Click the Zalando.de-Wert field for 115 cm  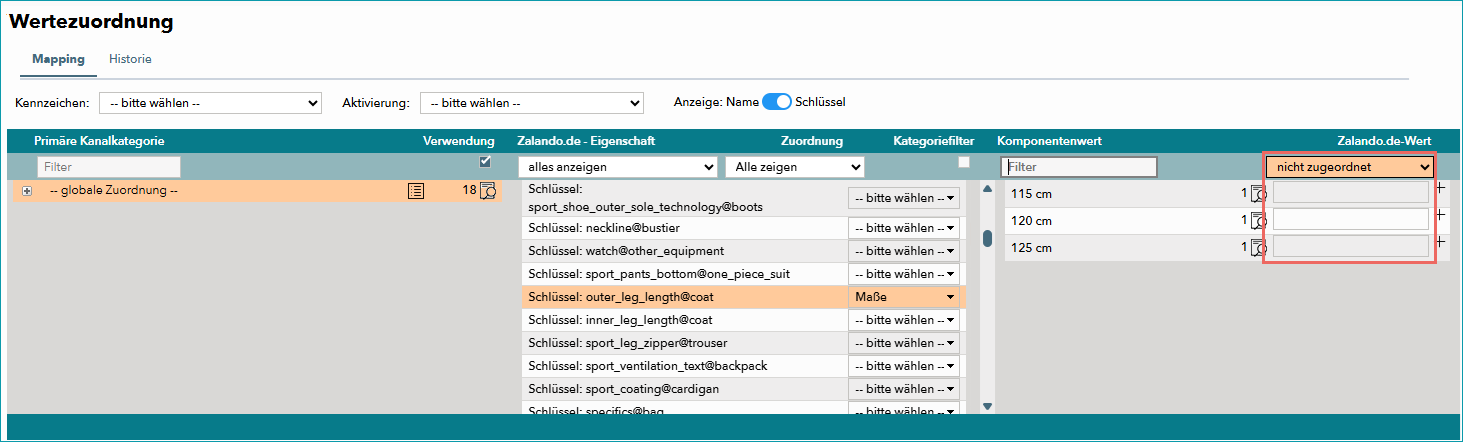tap(1351, 192)
